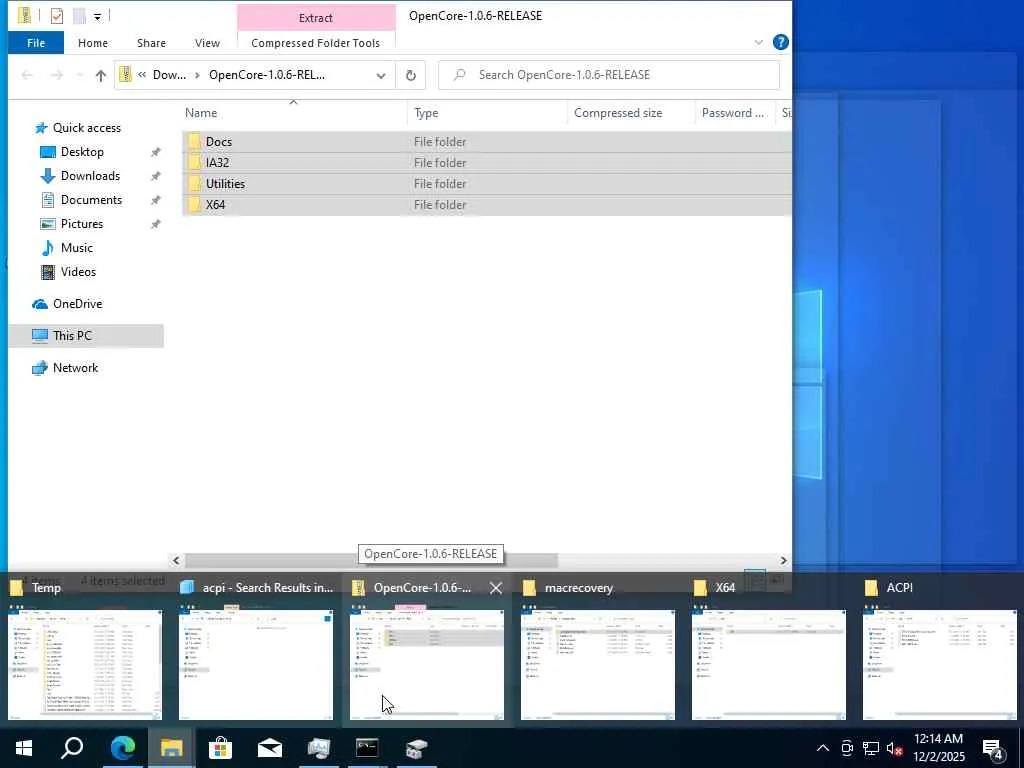Close the OpenCore-1.0.6 thumbnail preview
Viewport: 1024px width, 768px height.
[x=496, y=588]
